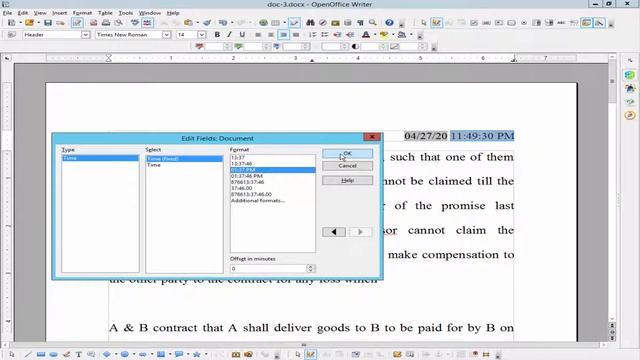Select the Ellipse drawing tool
640x360 pixels.
pos(53,354)
